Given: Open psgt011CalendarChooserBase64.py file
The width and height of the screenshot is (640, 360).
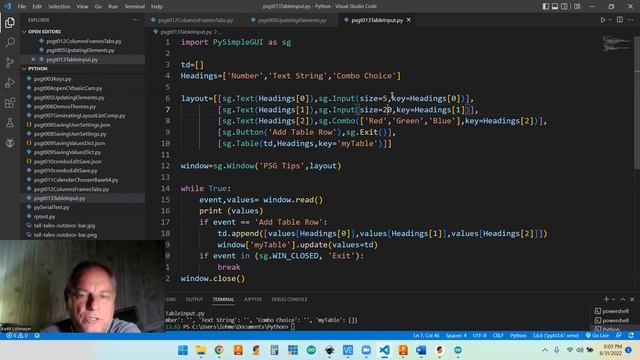Looking at the screenshot, I should click(76, 180).
